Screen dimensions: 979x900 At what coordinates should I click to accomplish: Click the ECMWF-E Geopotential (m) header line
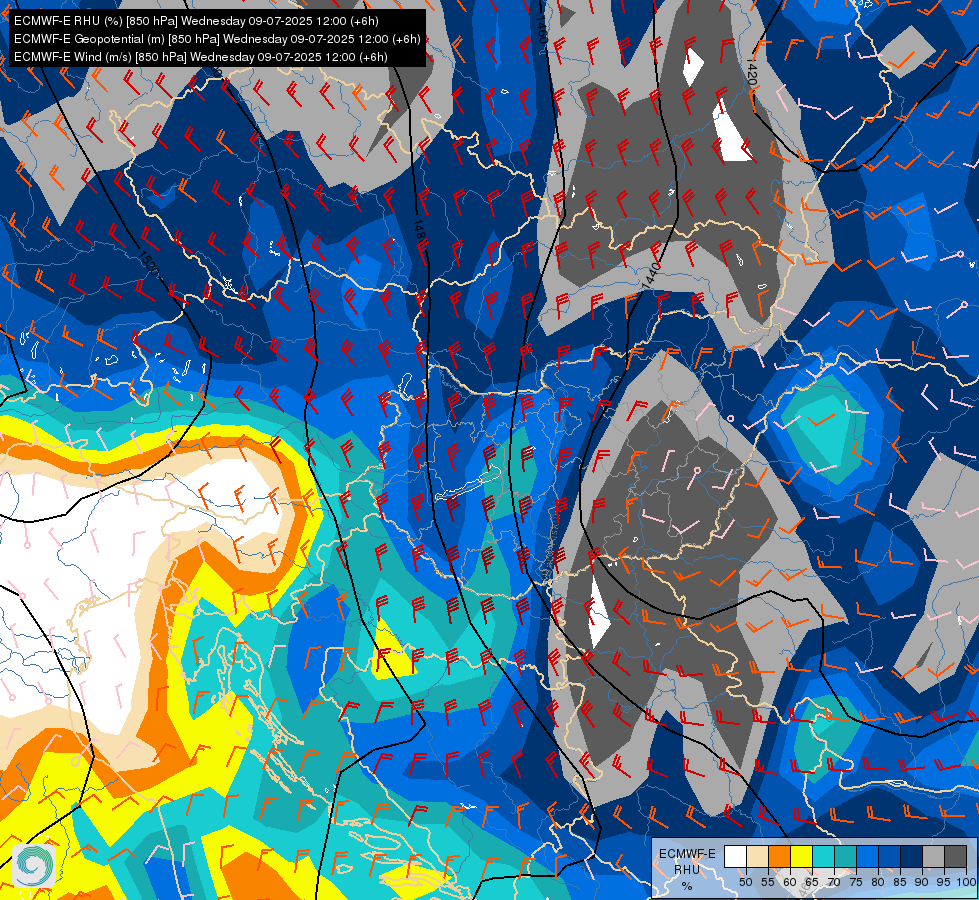217,39
